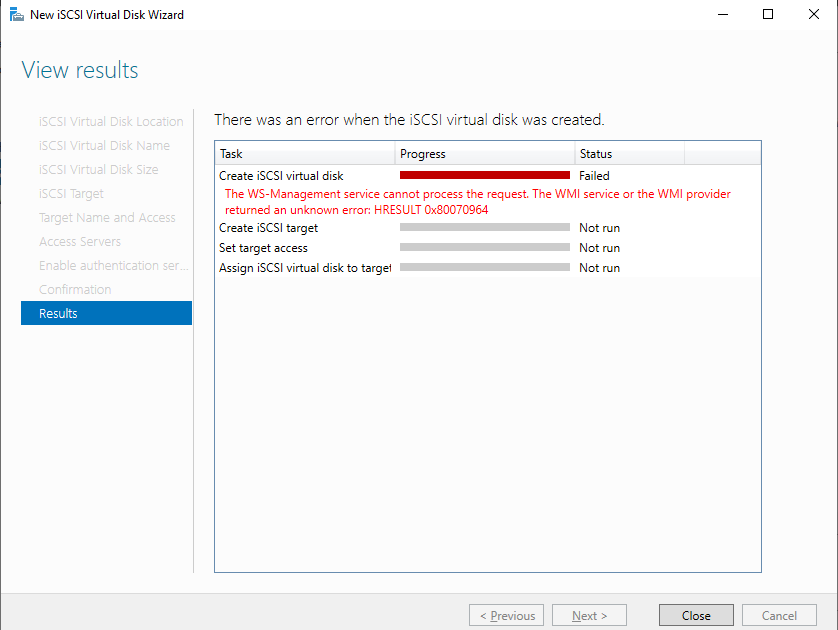Click the Target Name and Access step
Screen dimensions: 838x630
(107, 217)
